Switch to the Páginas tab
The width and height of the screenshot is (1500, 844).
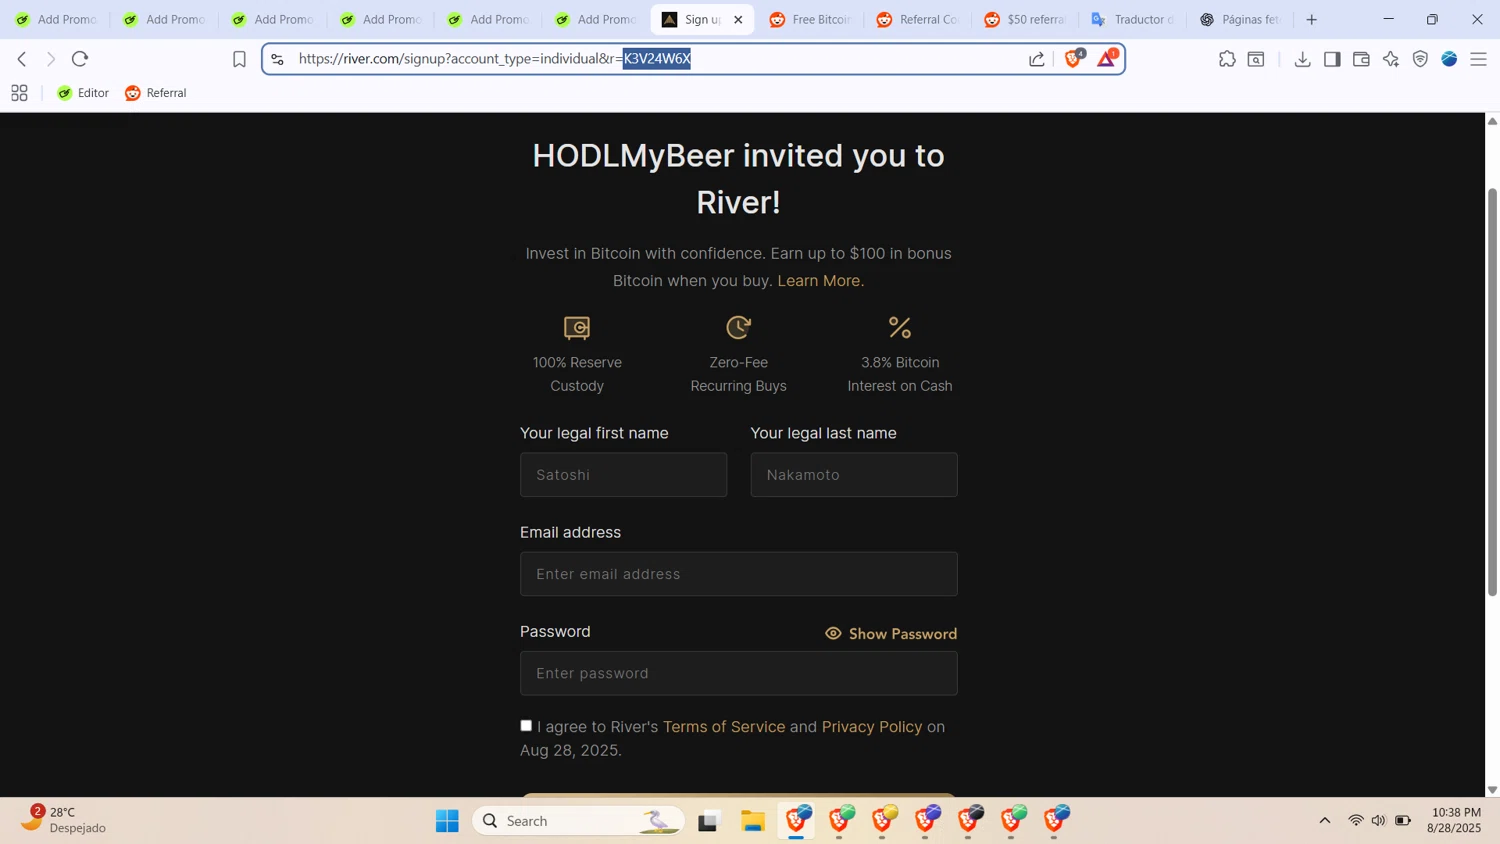[1241, 19]
